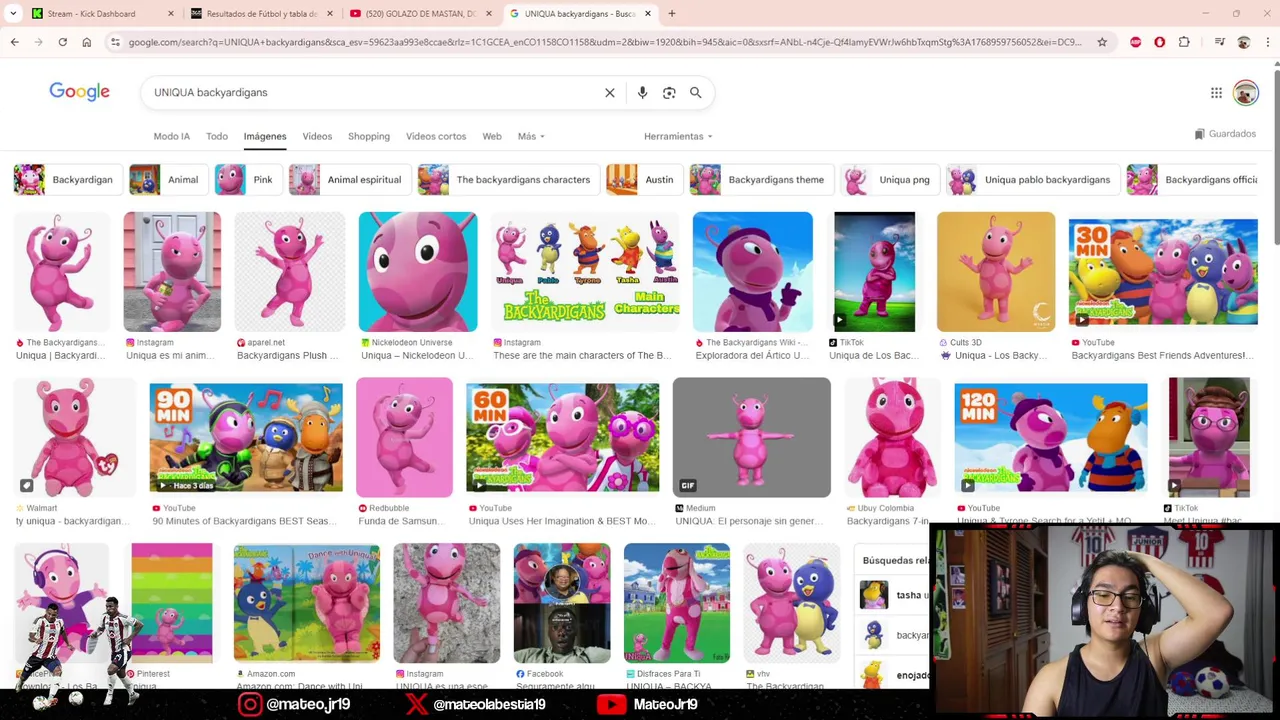Select the Uniqua png chip
Screen dimensions: 1280x720
889,180
